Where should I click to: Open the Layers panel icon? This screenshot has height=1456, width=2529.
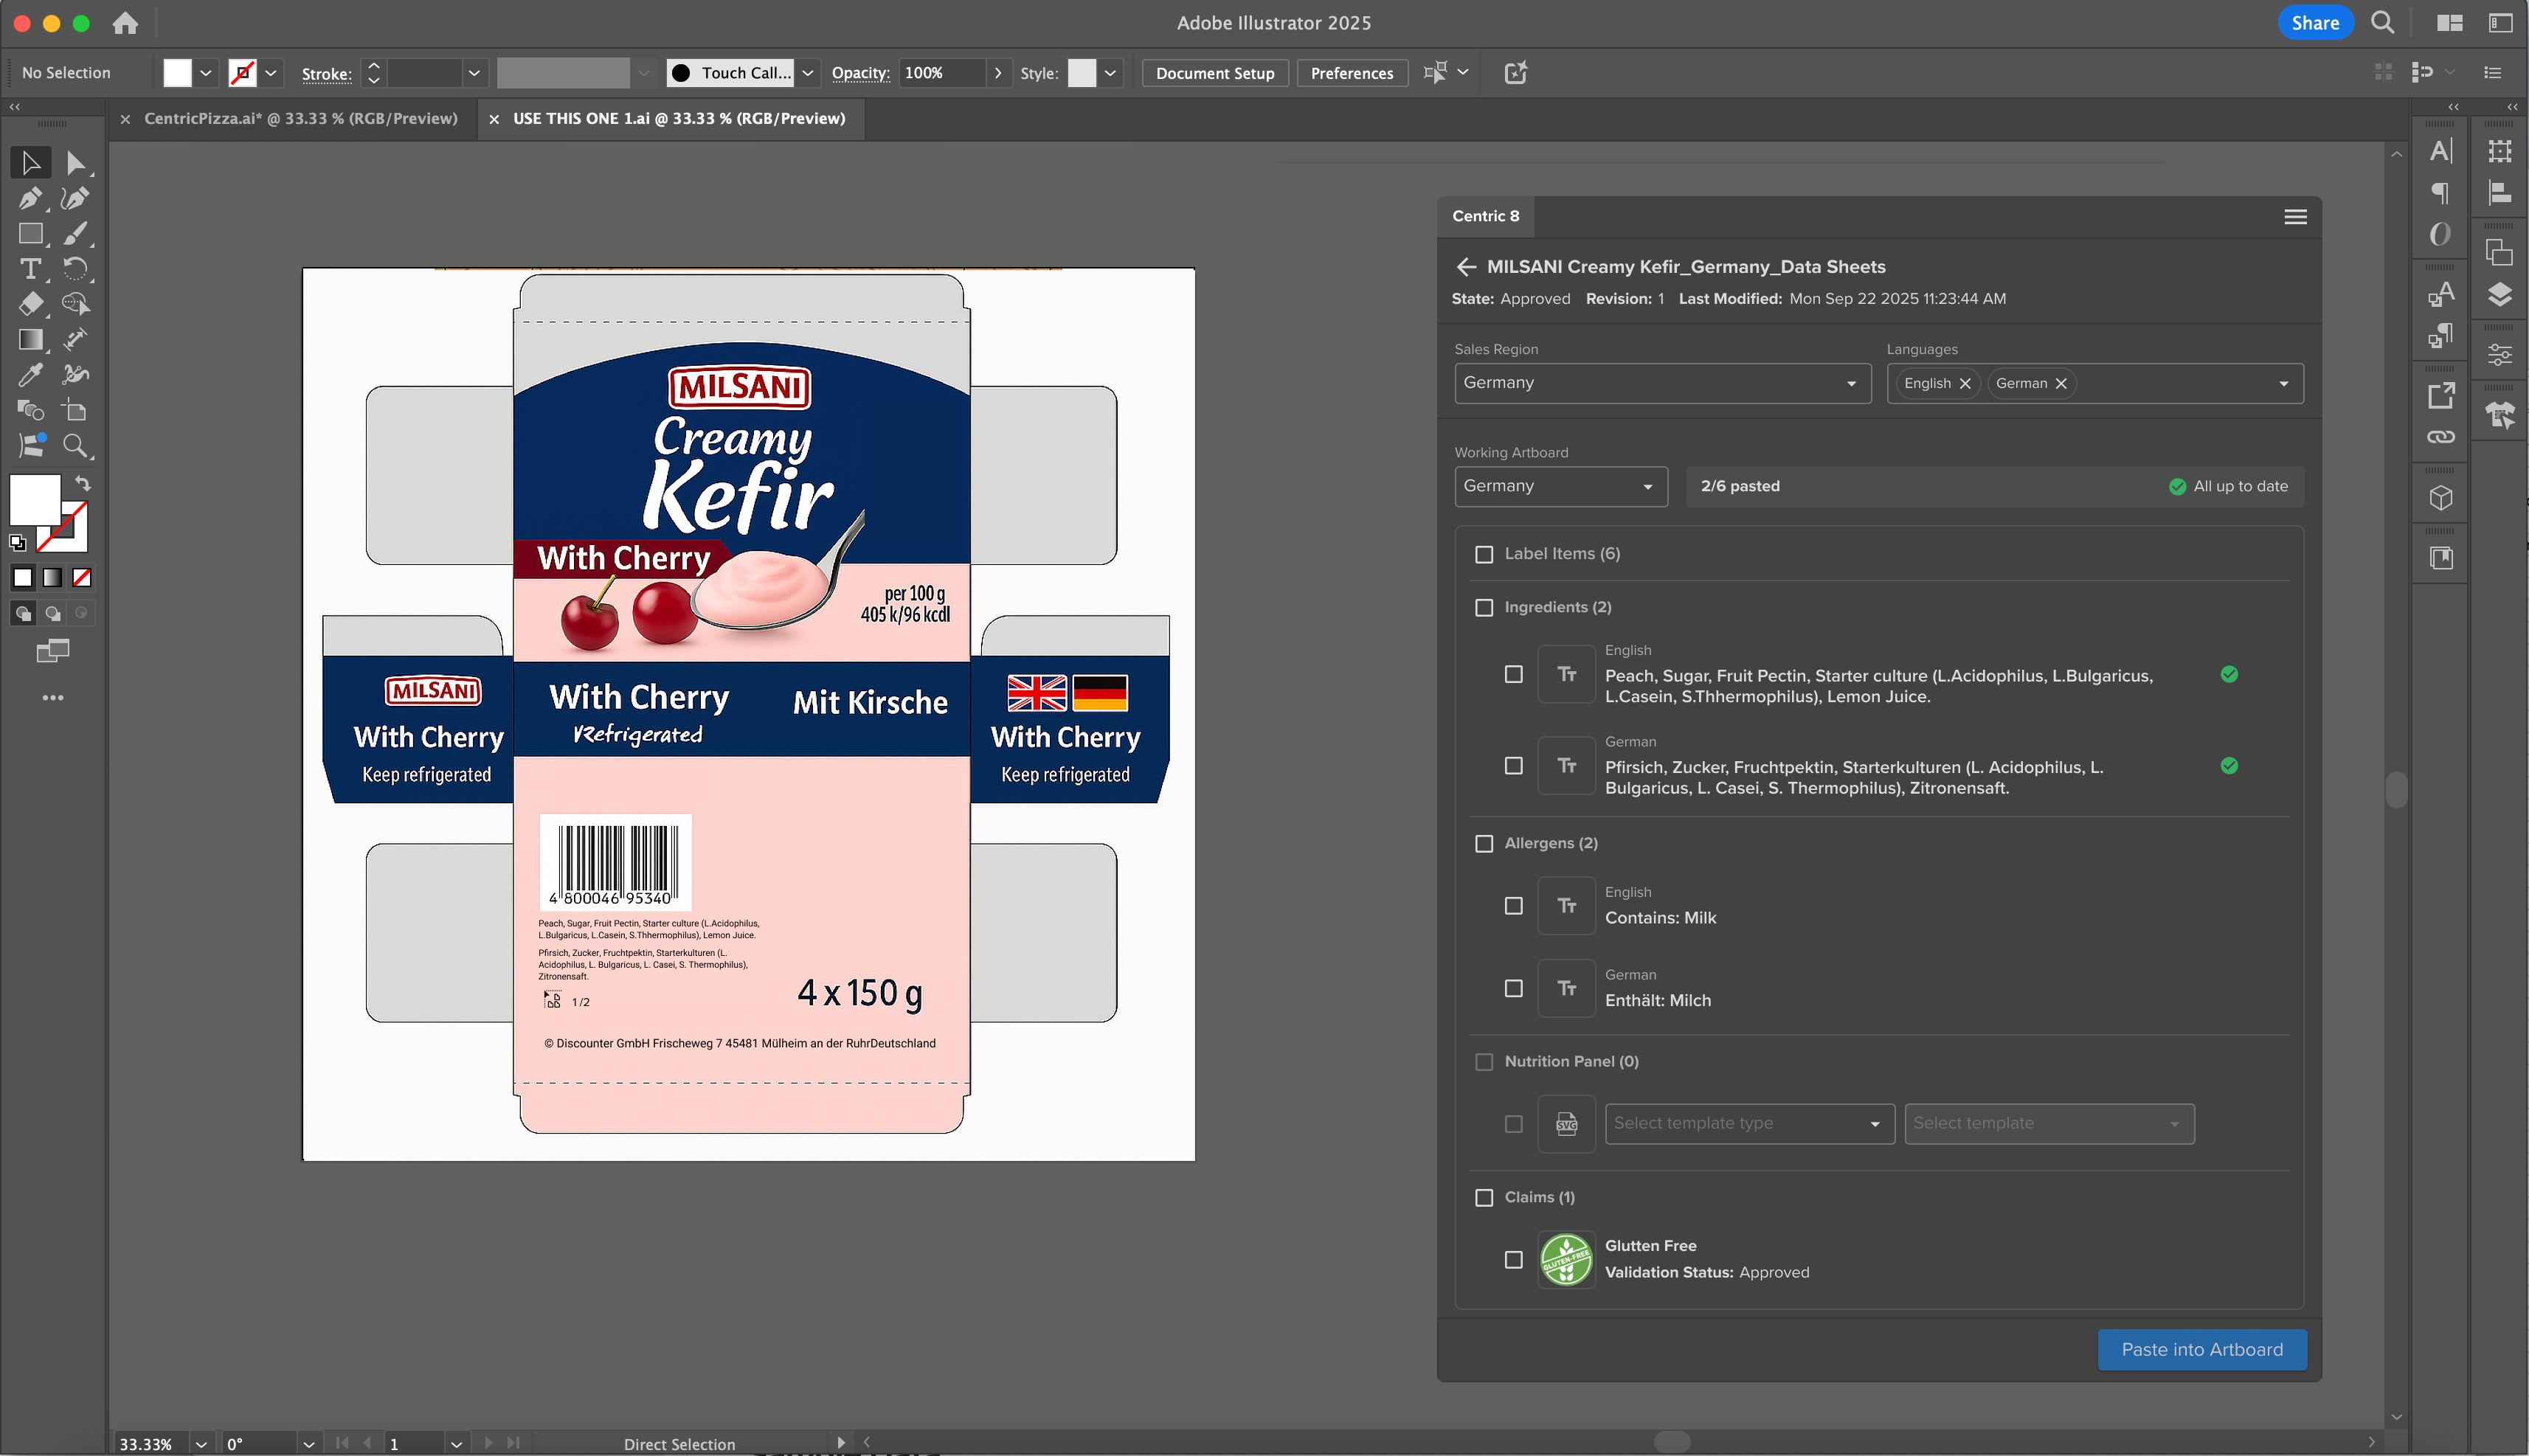[2499, 294]
